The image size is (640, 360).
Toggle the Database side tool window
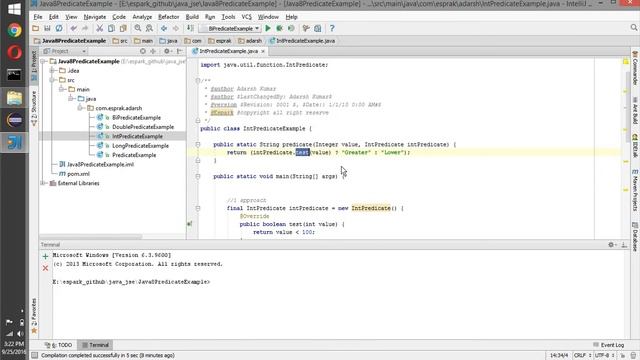pyautogui.click(x=635, y=237)
